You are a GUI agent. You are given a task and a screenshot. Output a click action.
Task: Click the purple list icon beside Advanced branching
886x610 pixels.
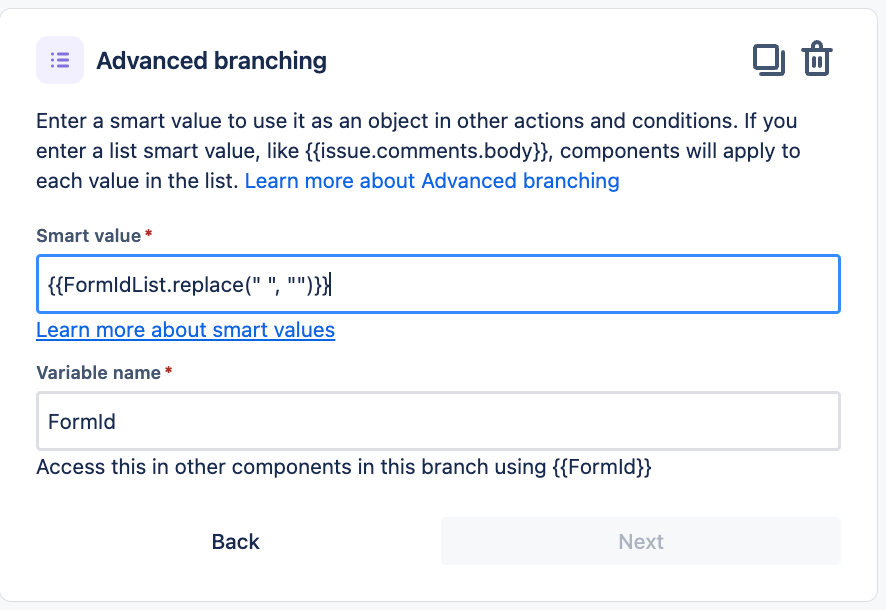(x=60, y=60)
